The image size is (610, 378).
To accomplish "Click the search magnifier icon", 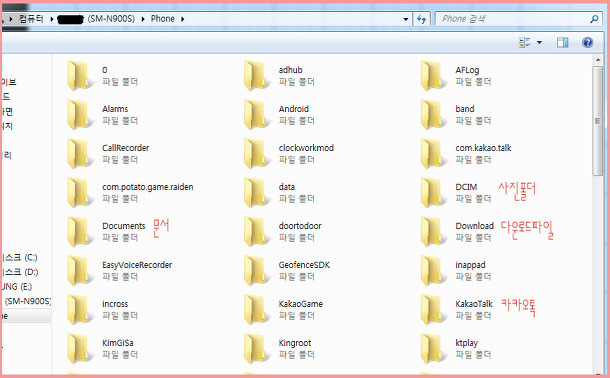I will [594, 19].
